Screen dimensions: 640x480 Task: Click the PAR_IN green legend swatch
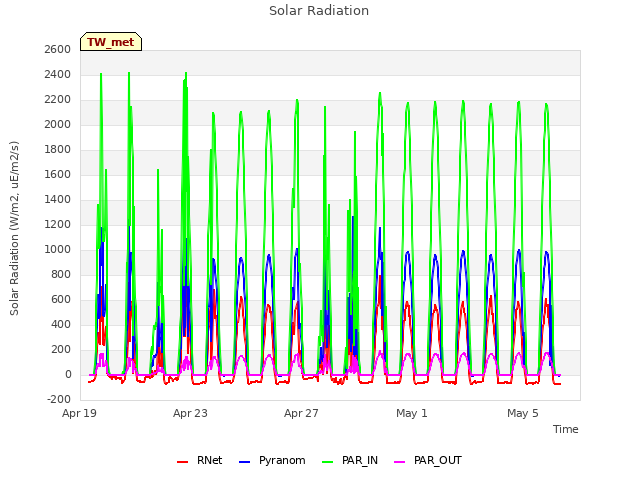point(328,462)
